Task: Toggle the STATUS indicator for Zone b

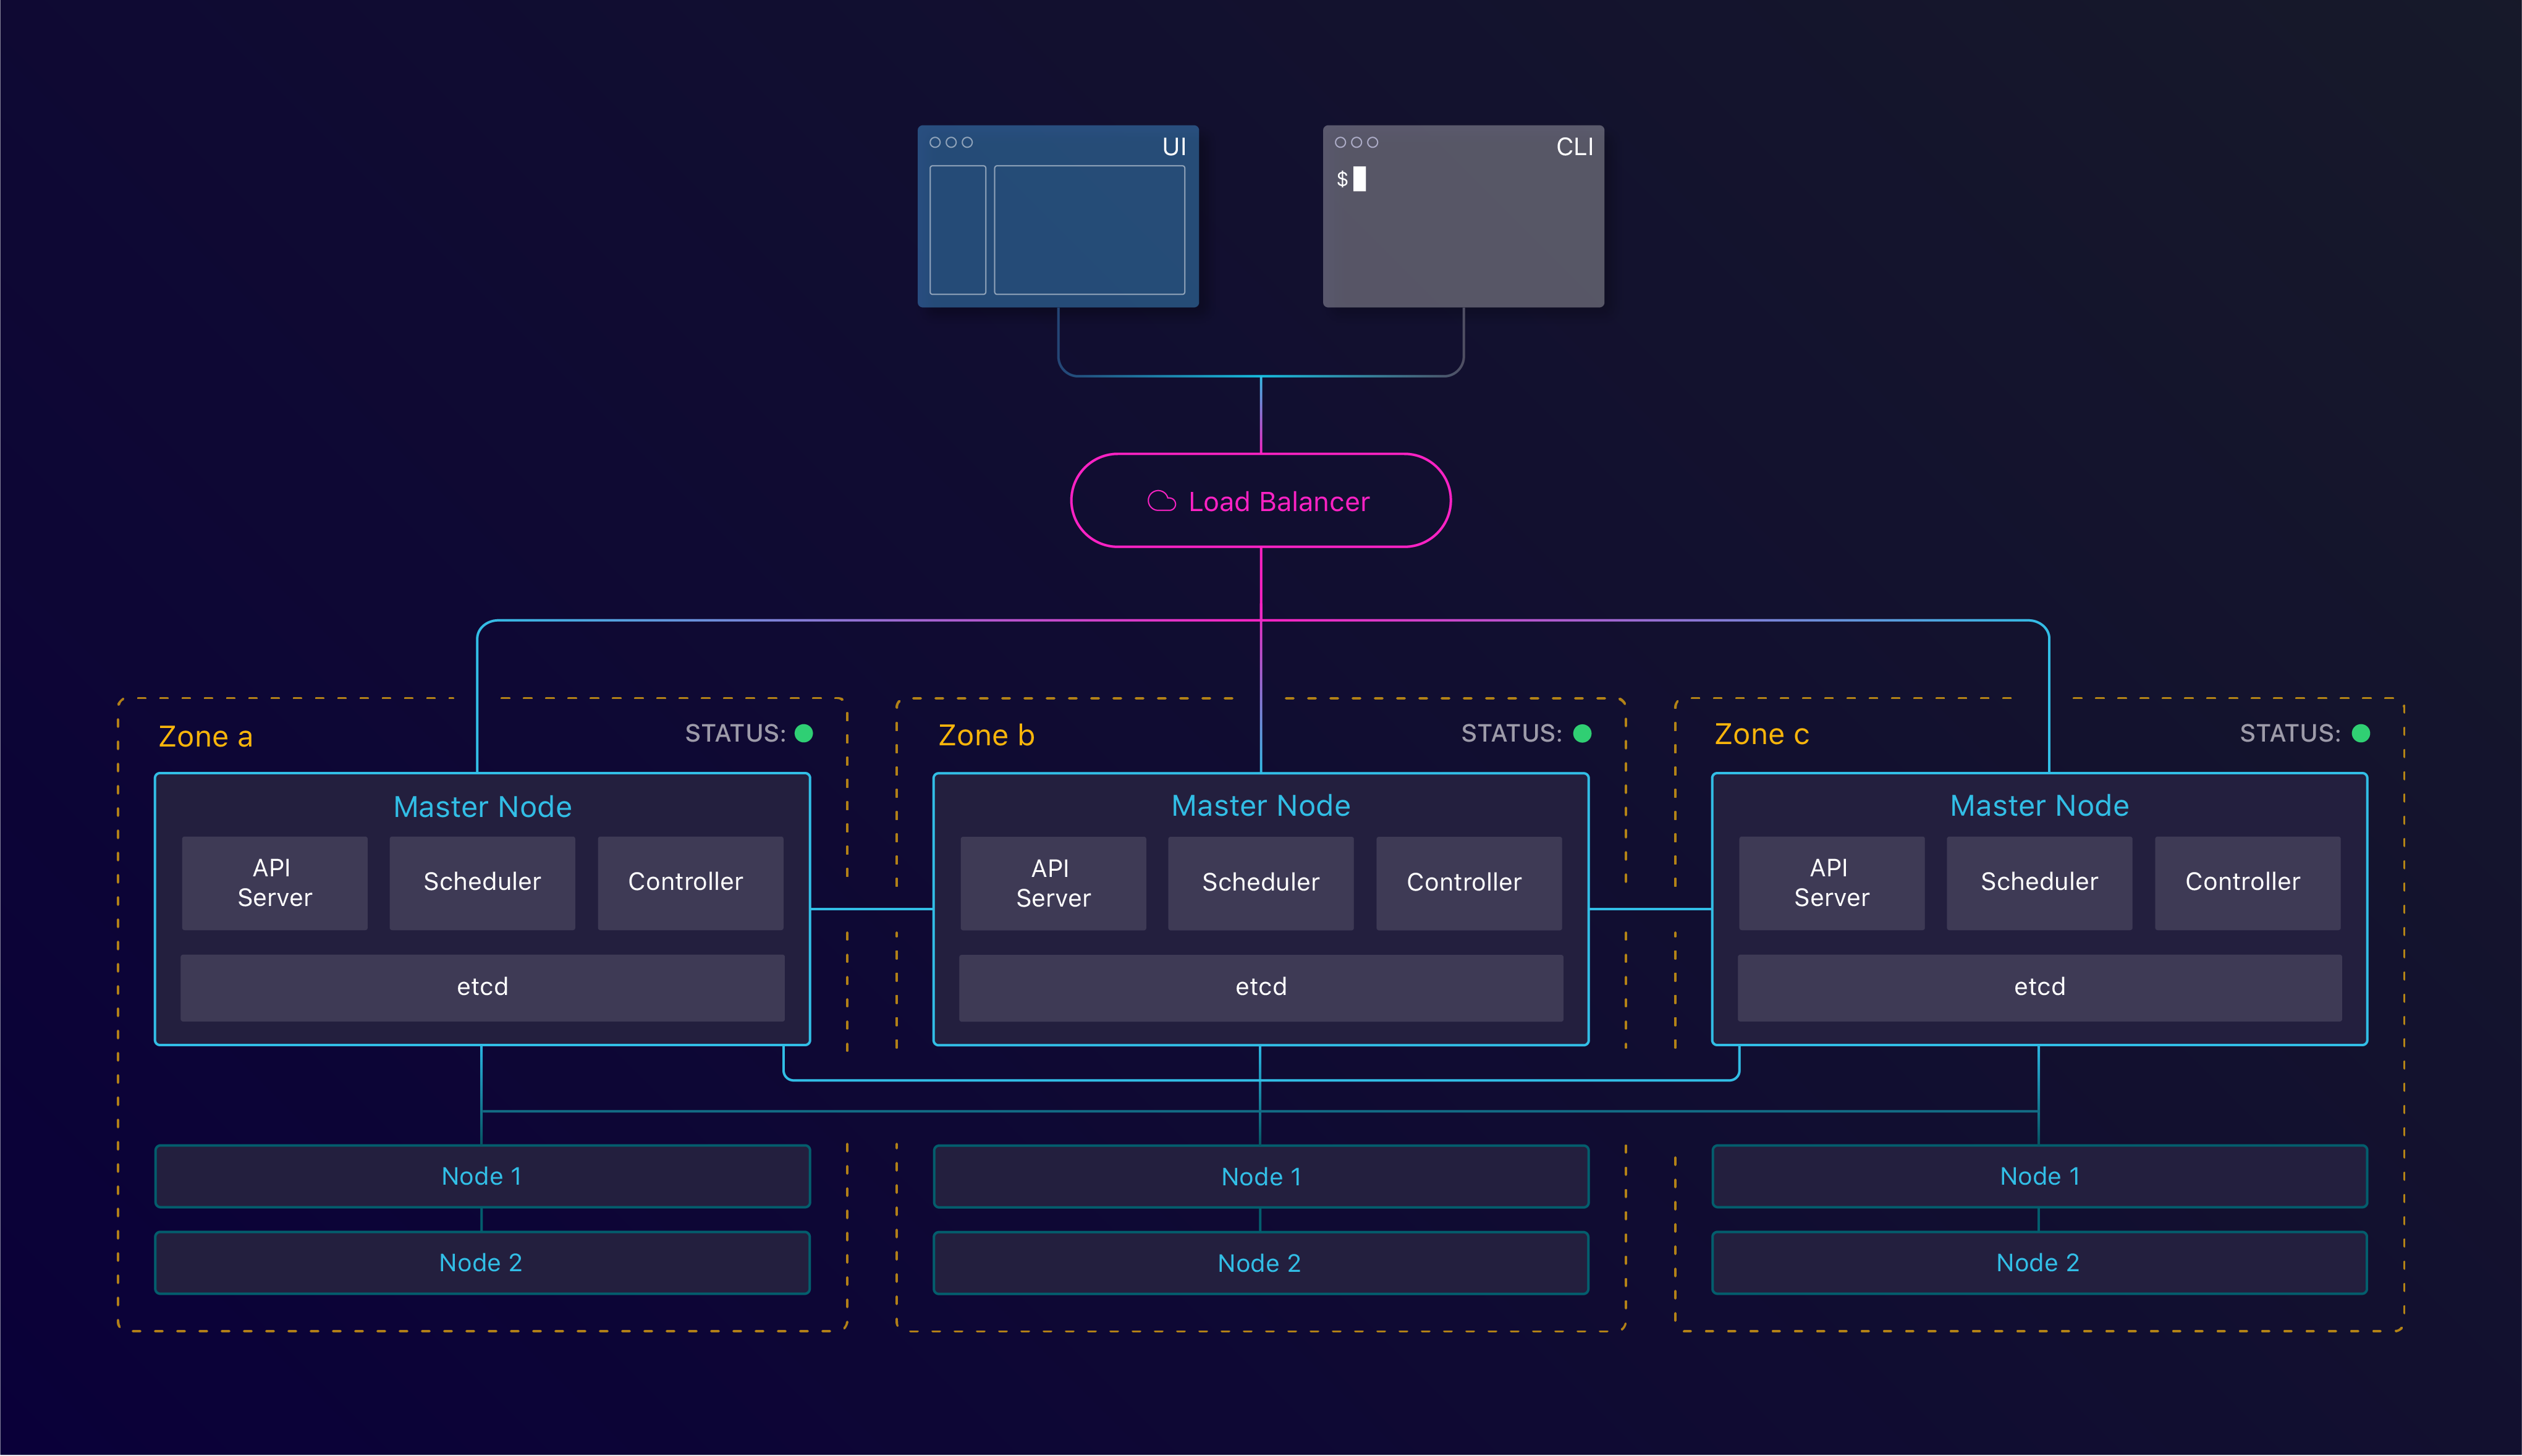Action: tap(1583, 733)
